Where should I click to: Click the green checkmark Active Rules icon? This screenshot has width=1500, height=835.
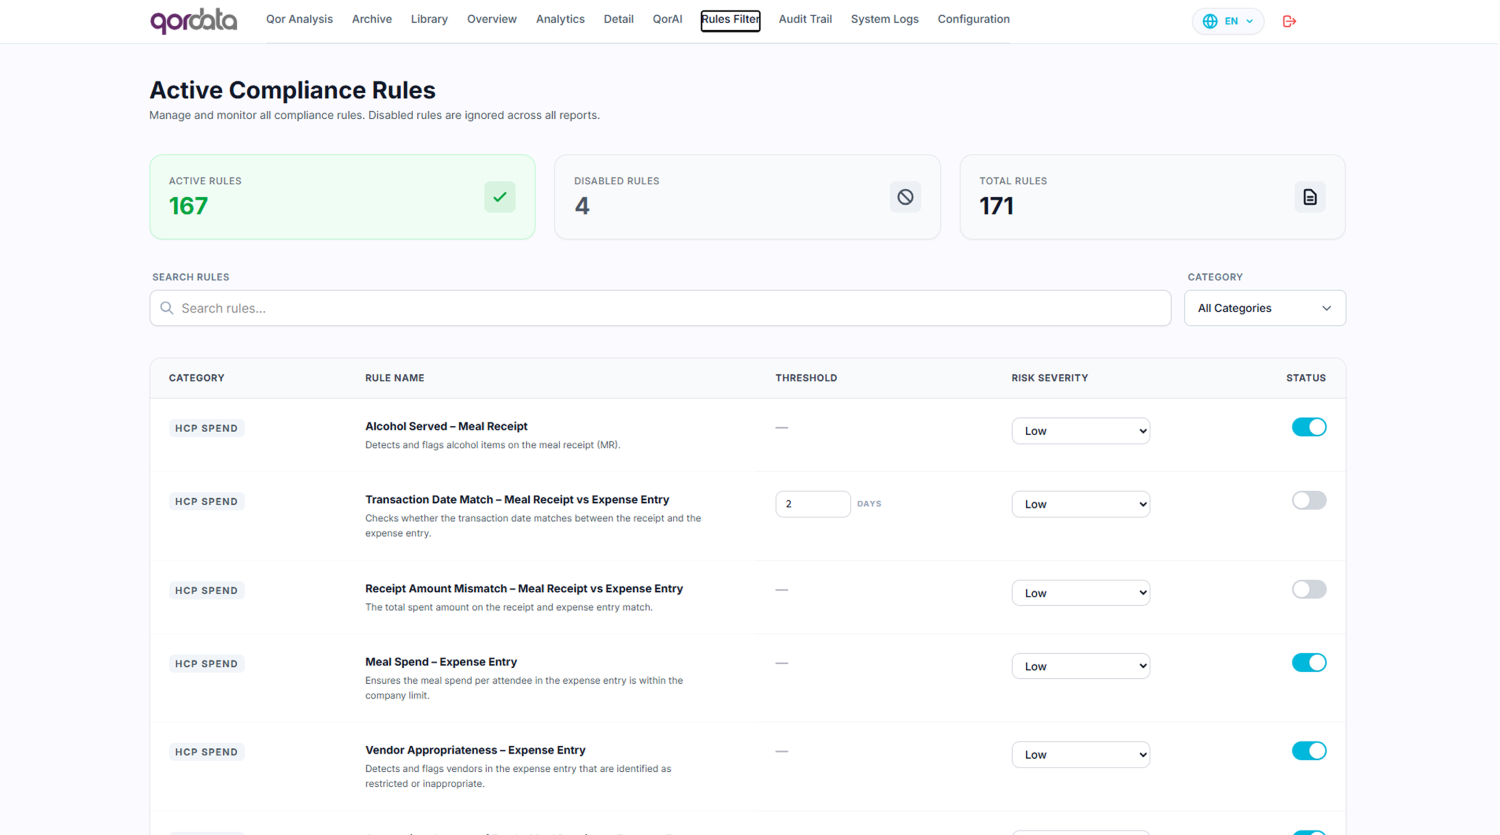coord(500,197)
